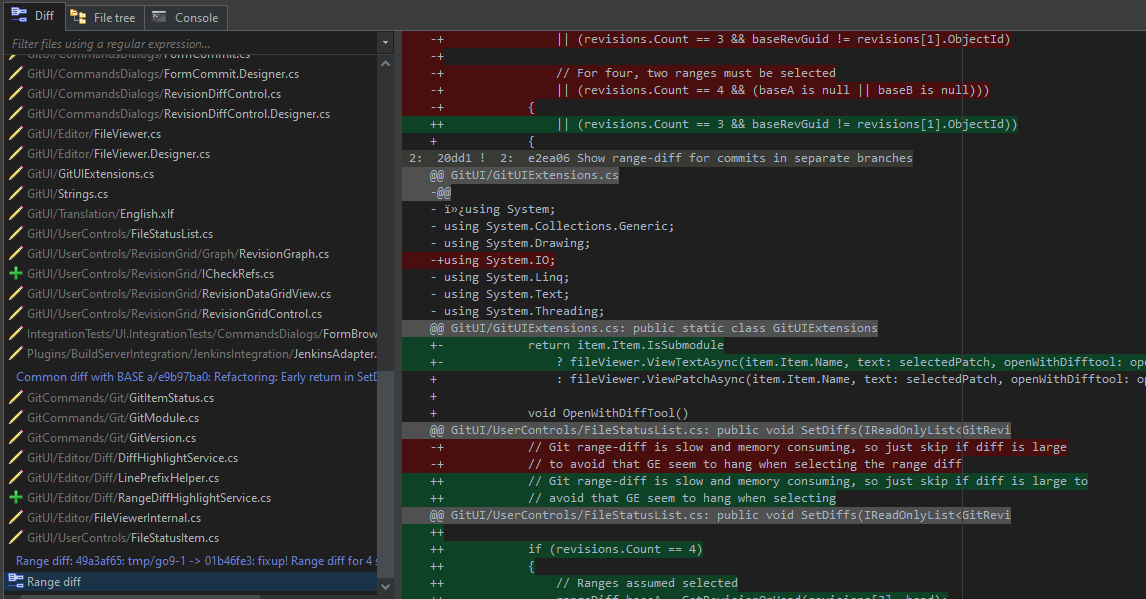
Task: Click the pencil icon next to English.xlf
Action: click(18, 213)
